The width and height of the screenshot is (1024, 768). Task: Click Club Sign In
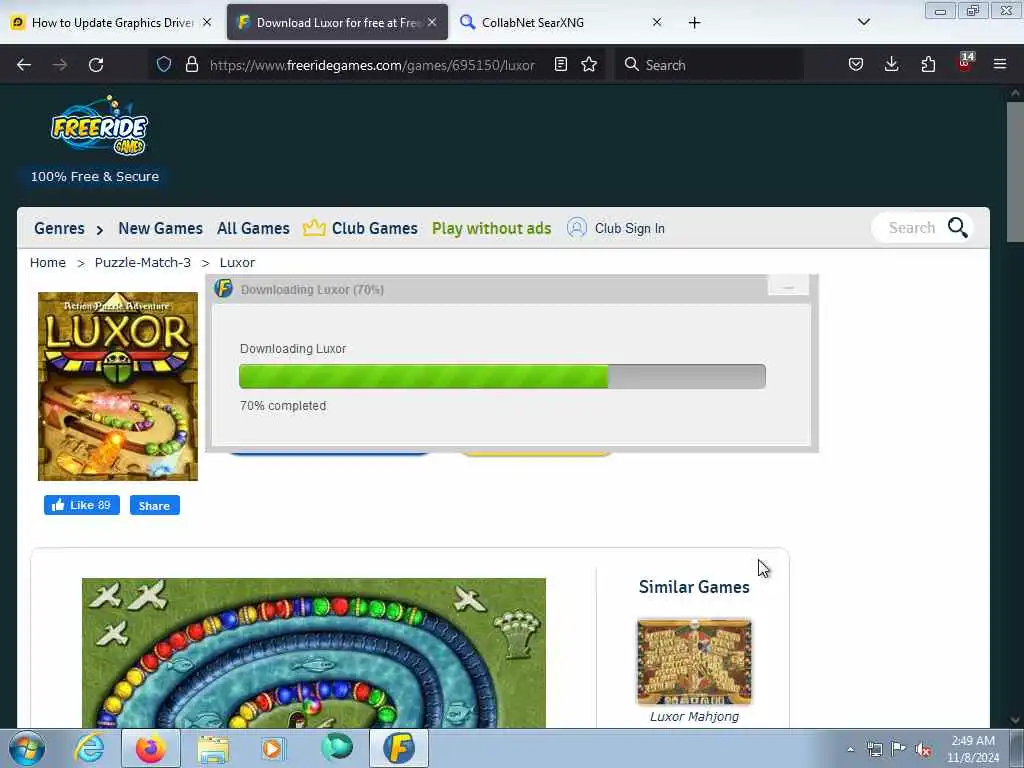(x=630, y=228)
